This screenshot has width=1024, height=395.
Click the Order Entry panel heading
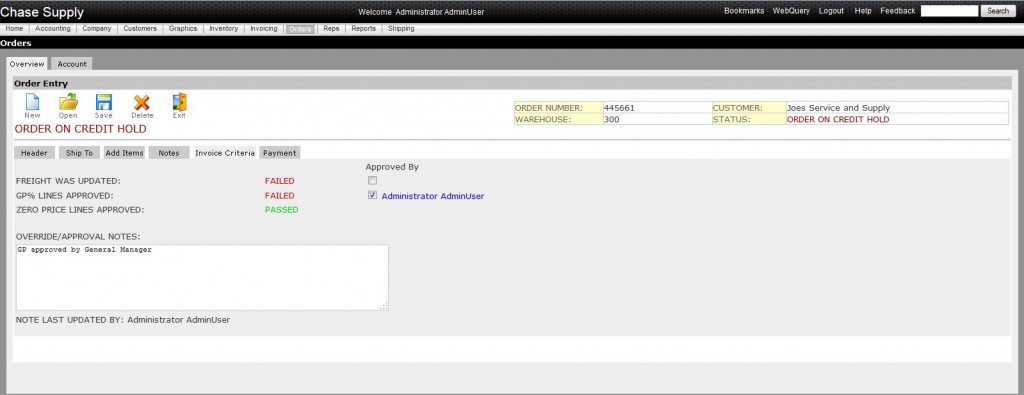pos(41,84)
